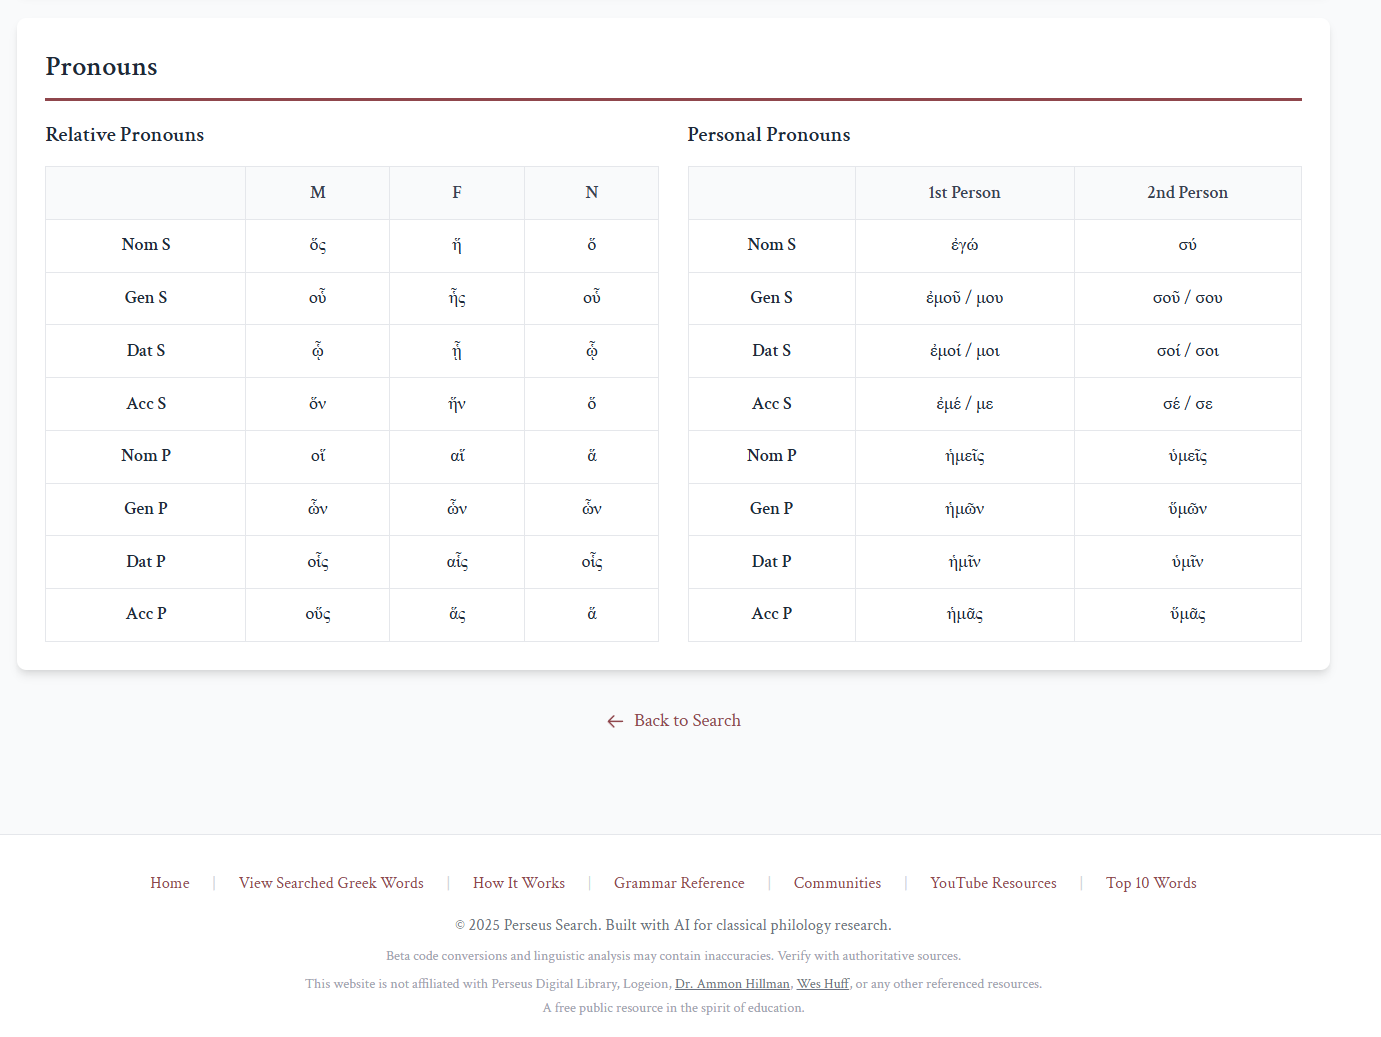Viewport: 1381px width, 1037px height.
Task: Visit the Grammar Reference section
Action: pyautogui.click(x=679, y=883)
